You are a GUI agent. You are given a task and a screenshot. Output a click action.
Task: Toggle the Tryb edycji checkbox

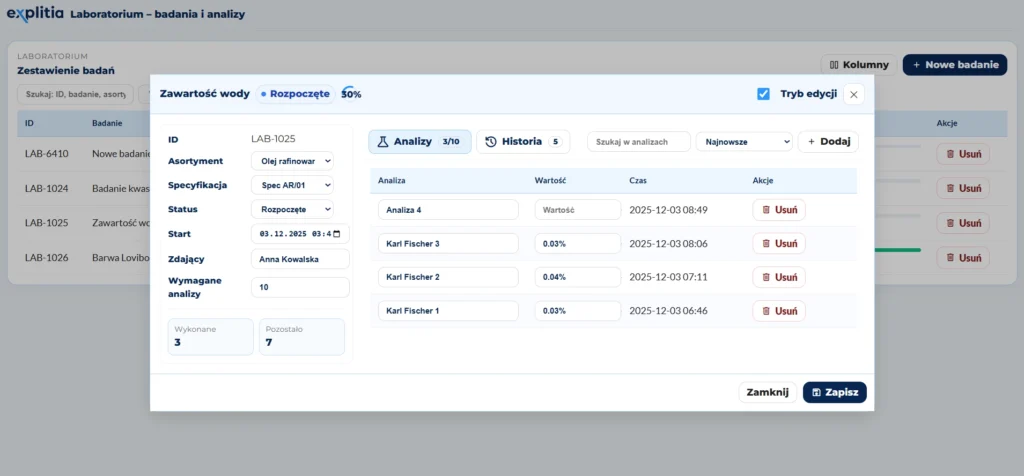tap(763, 94)
